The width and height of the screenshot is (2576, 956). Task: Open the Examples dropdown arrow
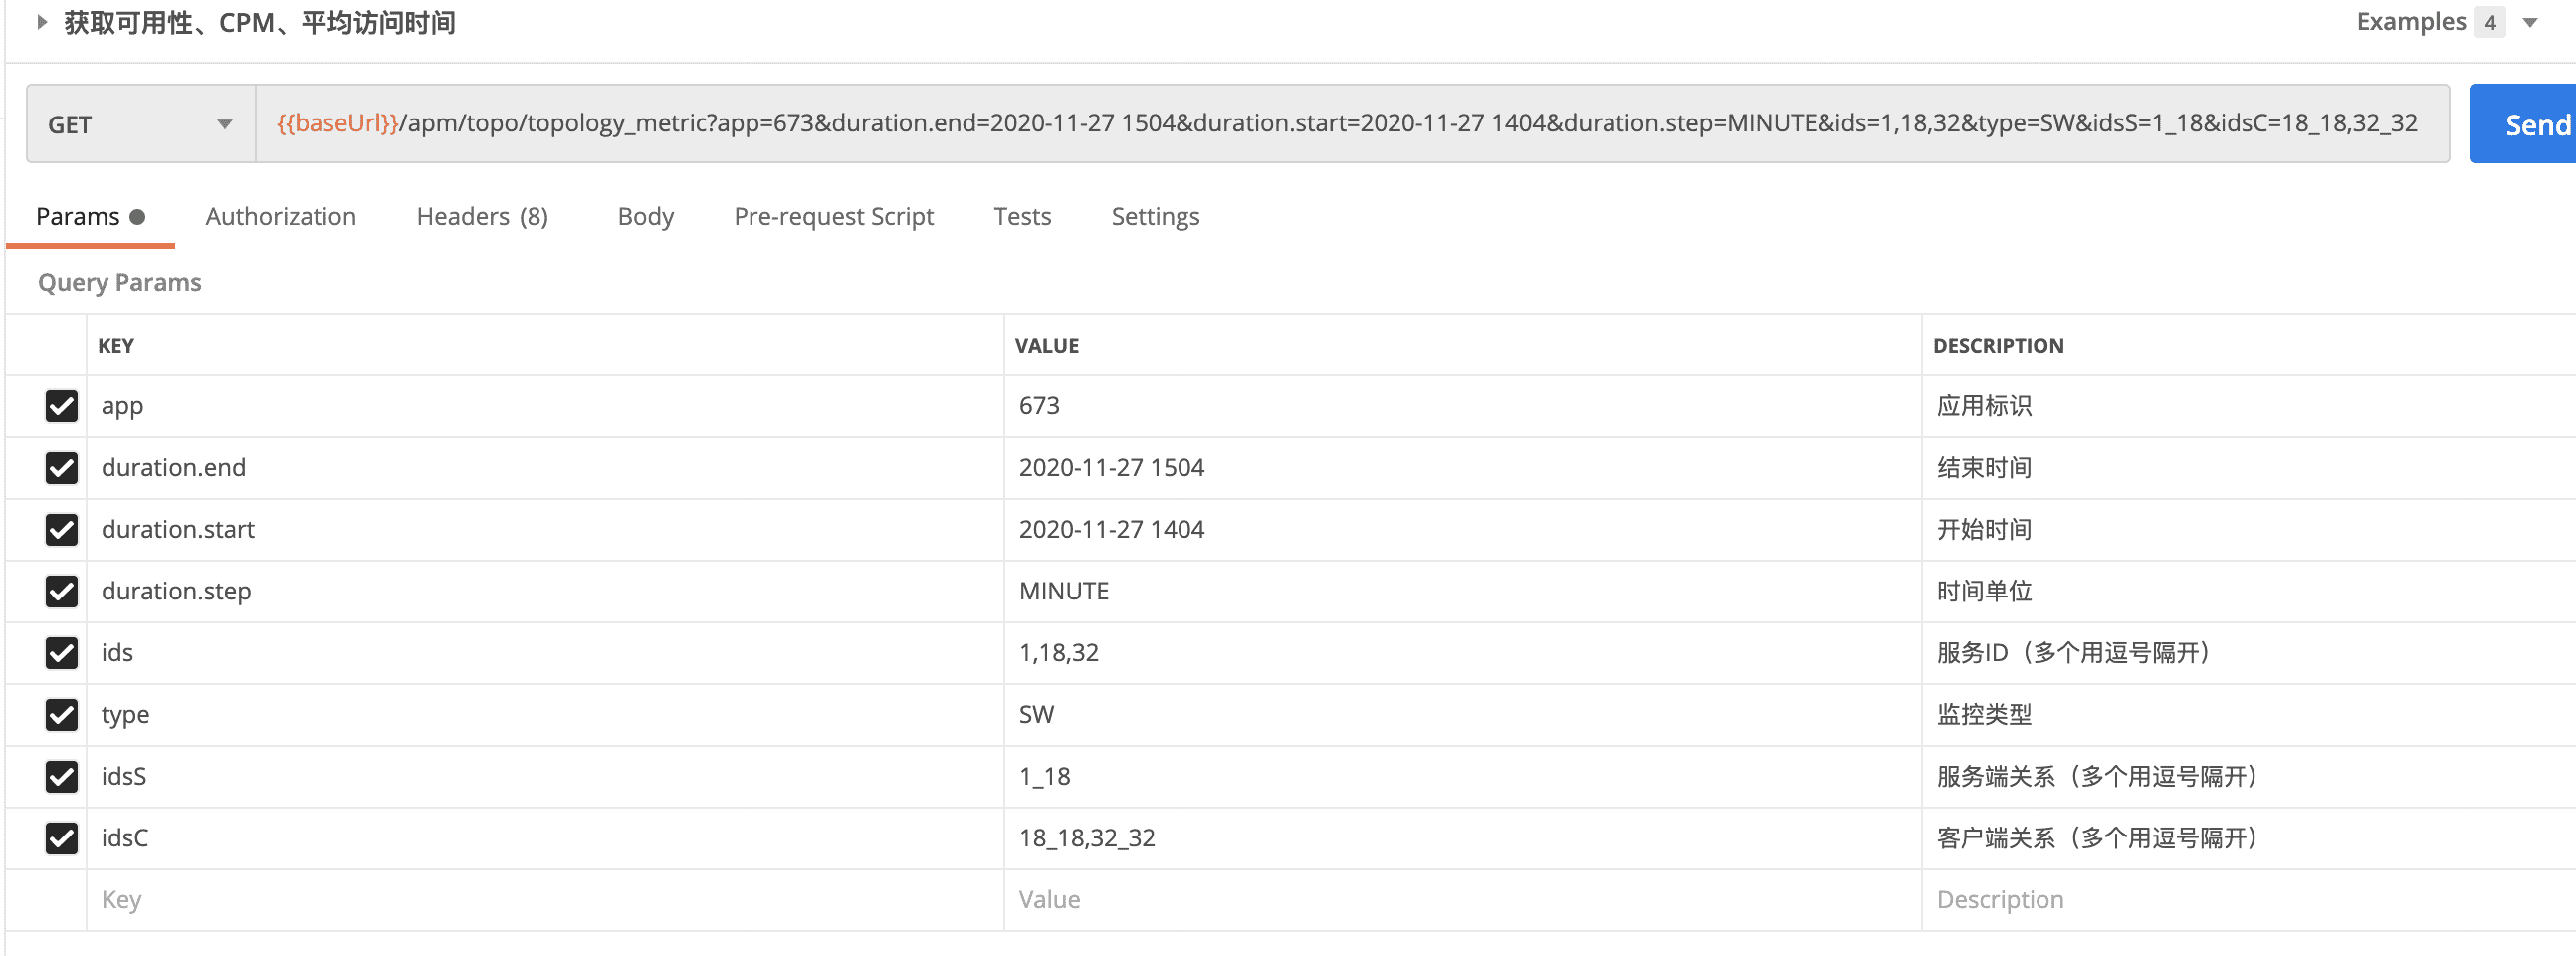click(x=2531, y=22)
